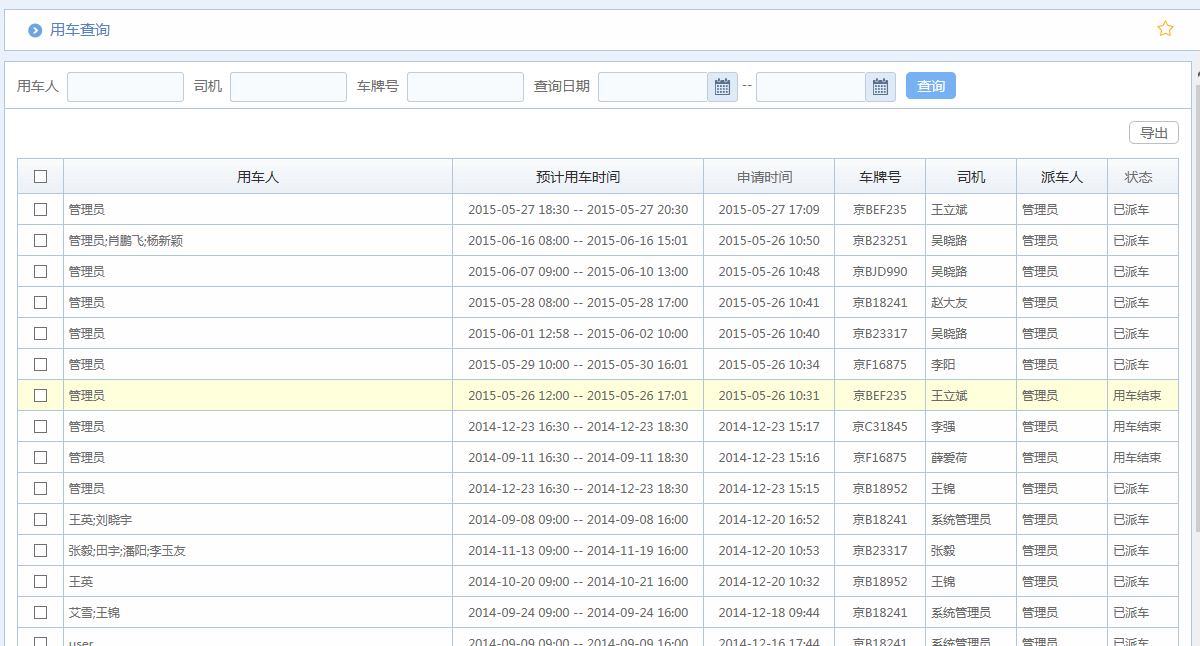Image resolution: width=1200 pixels, height=646 pixels.
Task: Click the 申请时间 column header
Action: [x=765, y=177]
